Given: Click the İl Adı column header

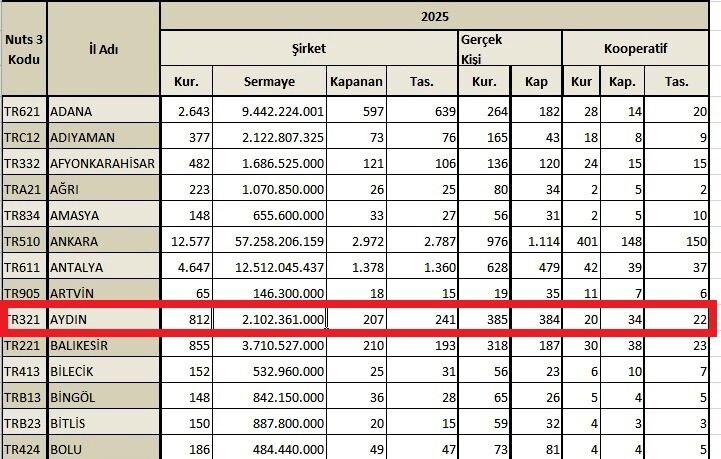Looking at the screenshot, I should coord(103,49).
